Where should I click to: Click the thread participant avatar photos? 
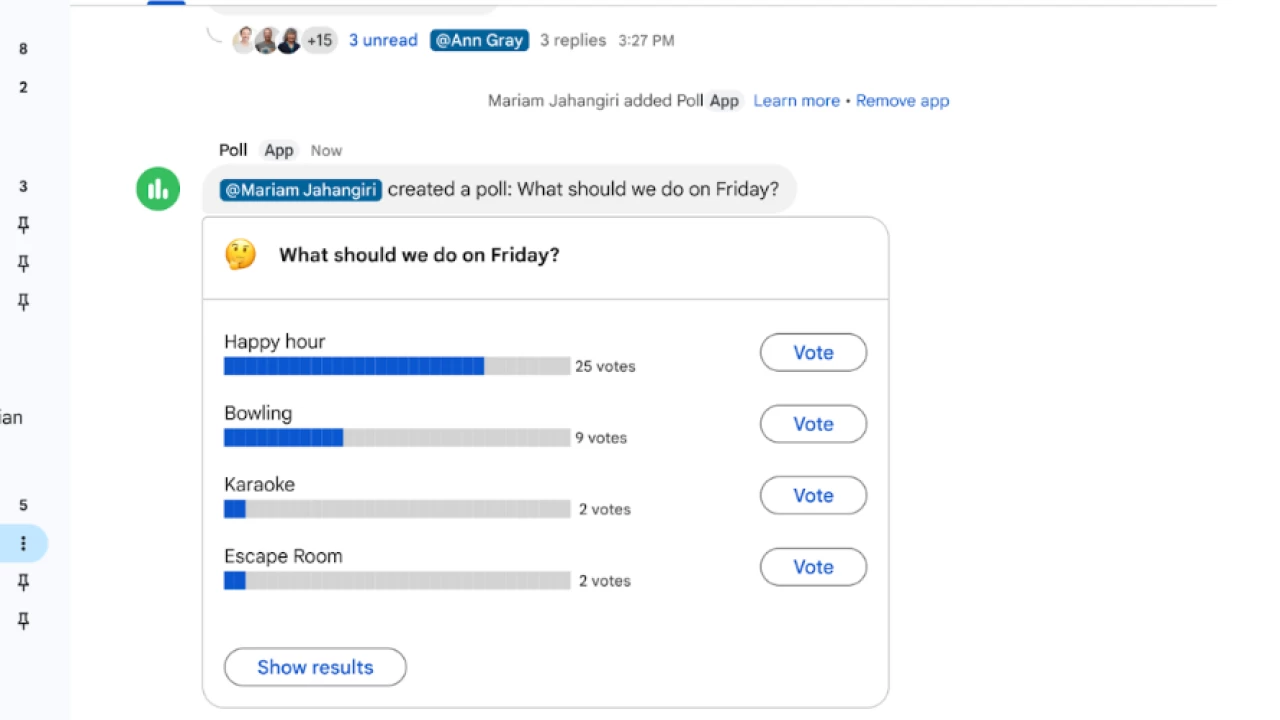pyautogui.click(x=266, y=40)
